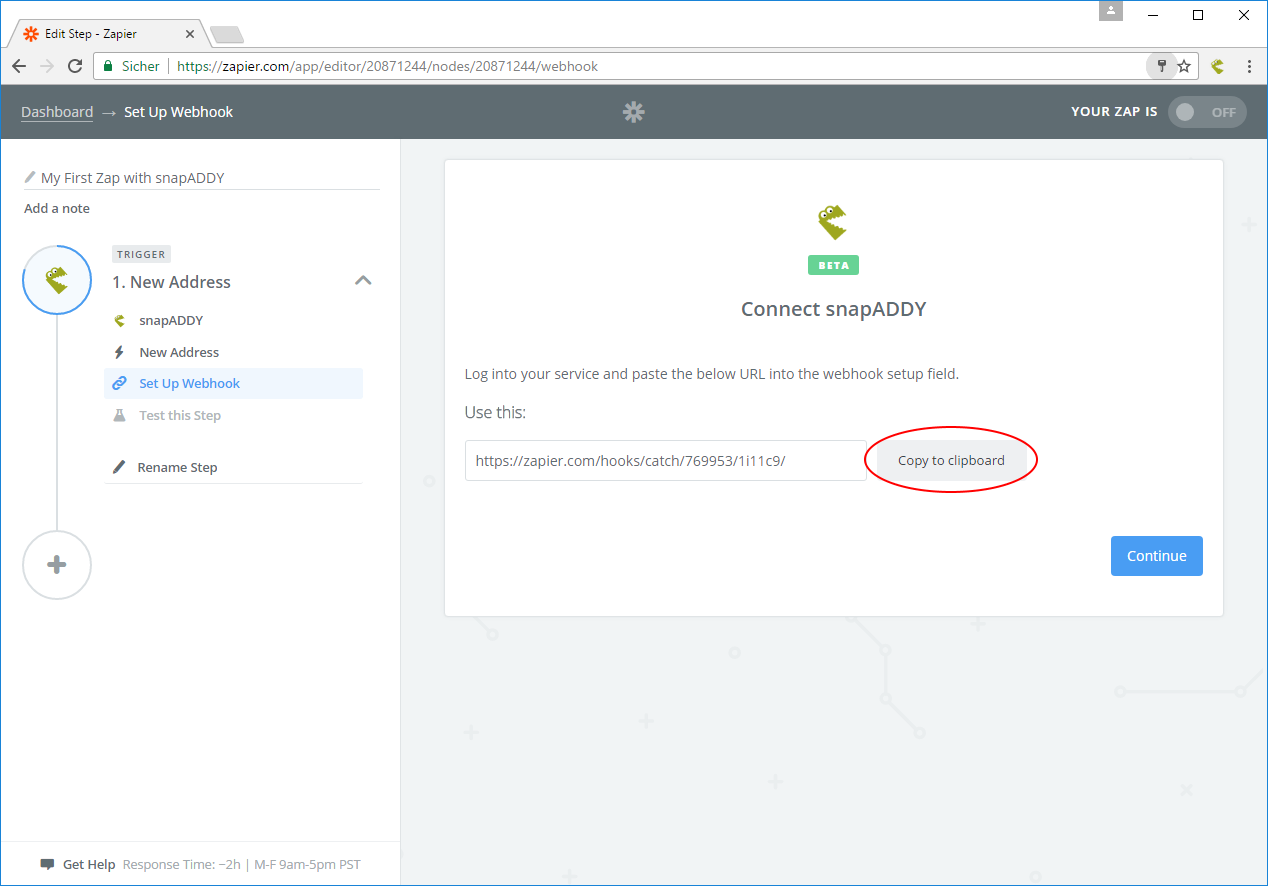
Task: Click the TRIGGER label
Action: [x=141, y=254]
